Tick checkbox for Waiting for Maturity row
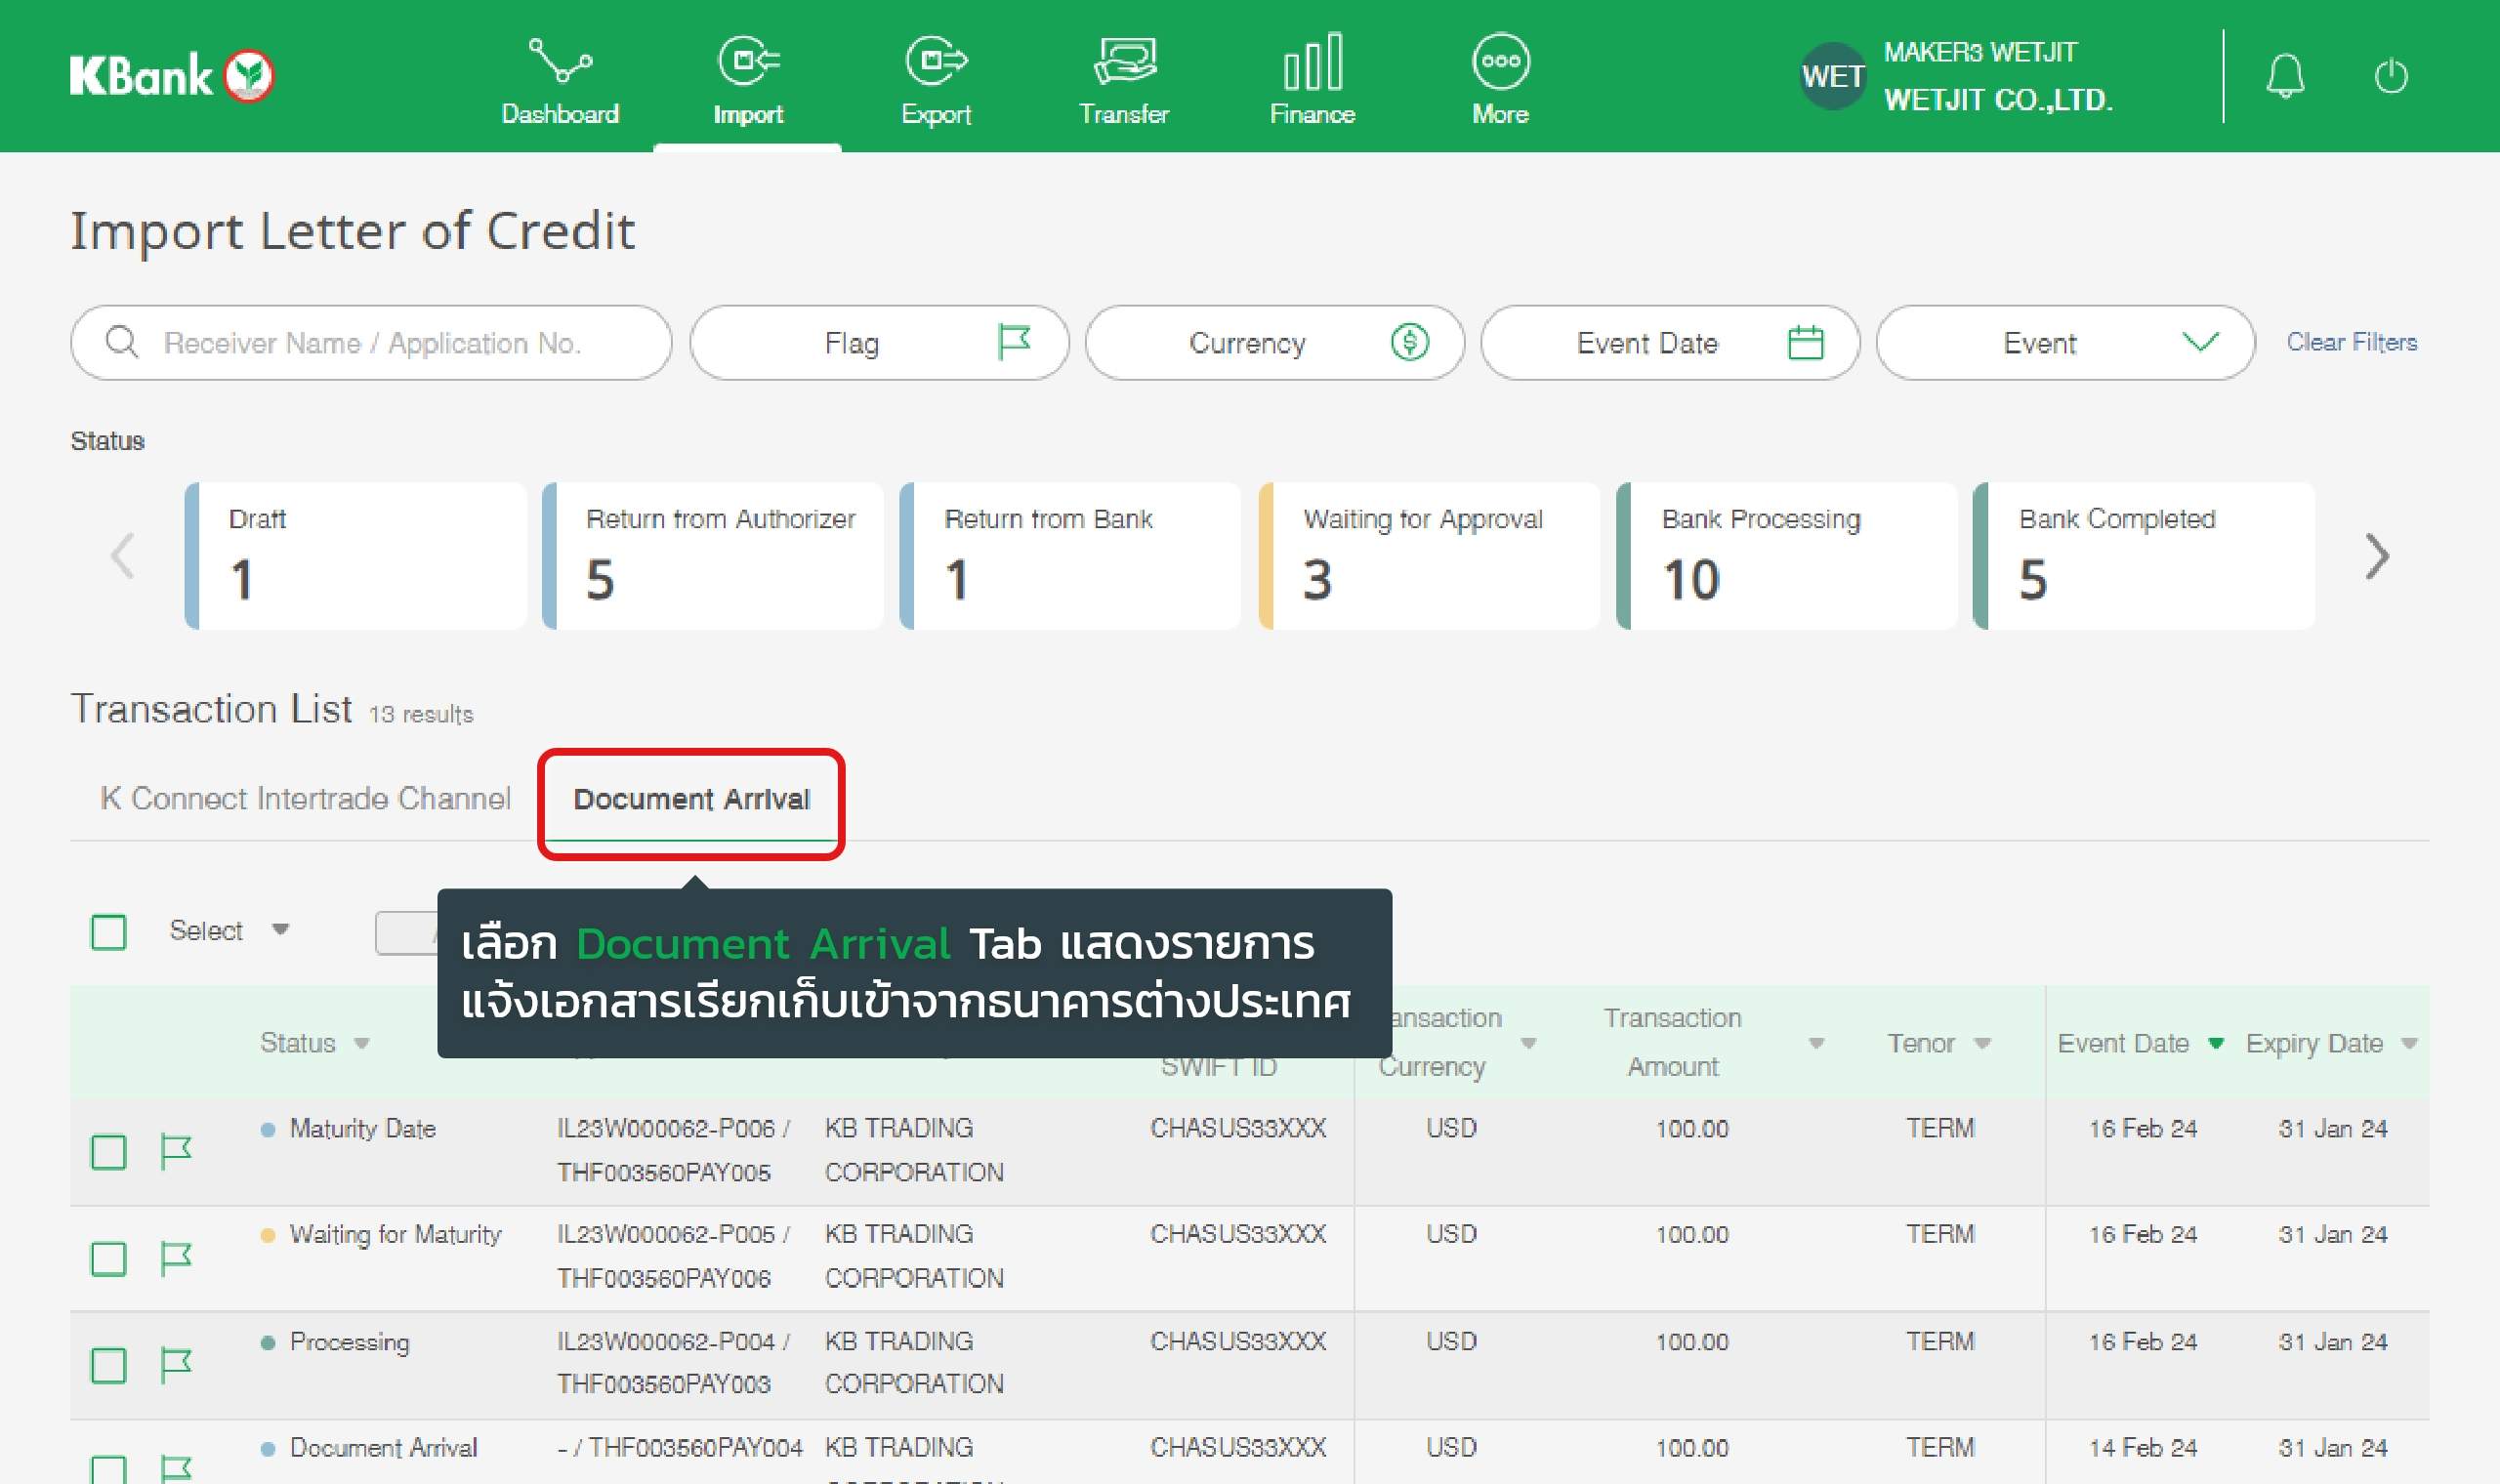Screen dimensions: 2500x1484 108,1258
